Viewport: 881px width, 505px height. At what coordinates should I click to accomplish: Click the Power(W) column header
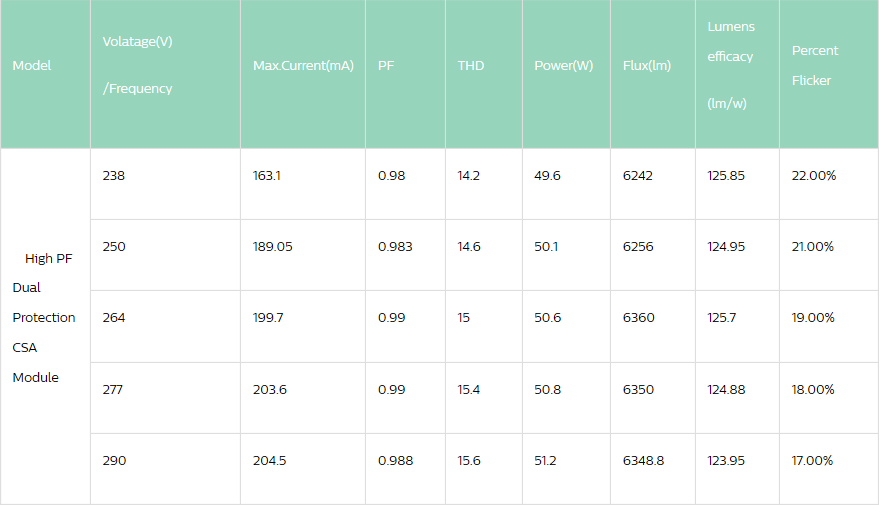tap(564, 66)
